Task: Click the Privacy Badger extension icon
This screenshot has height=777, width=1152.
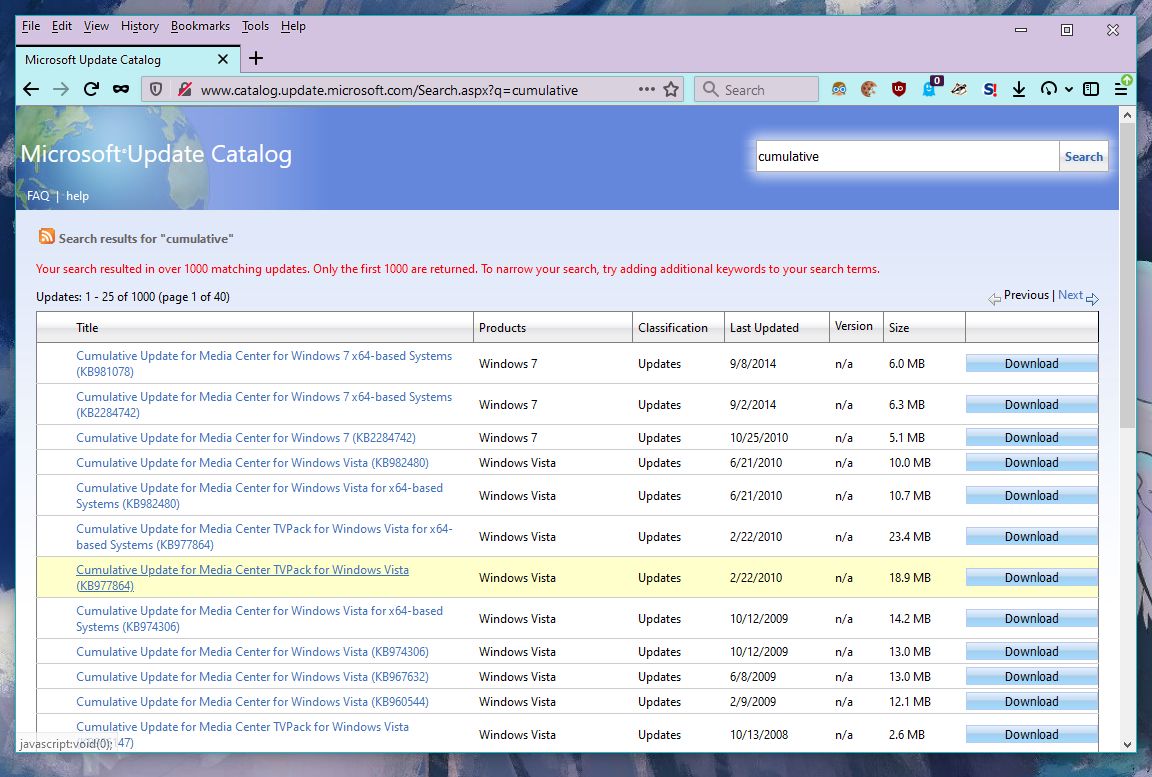Action: pyautogui.click(x=960, y=89)
